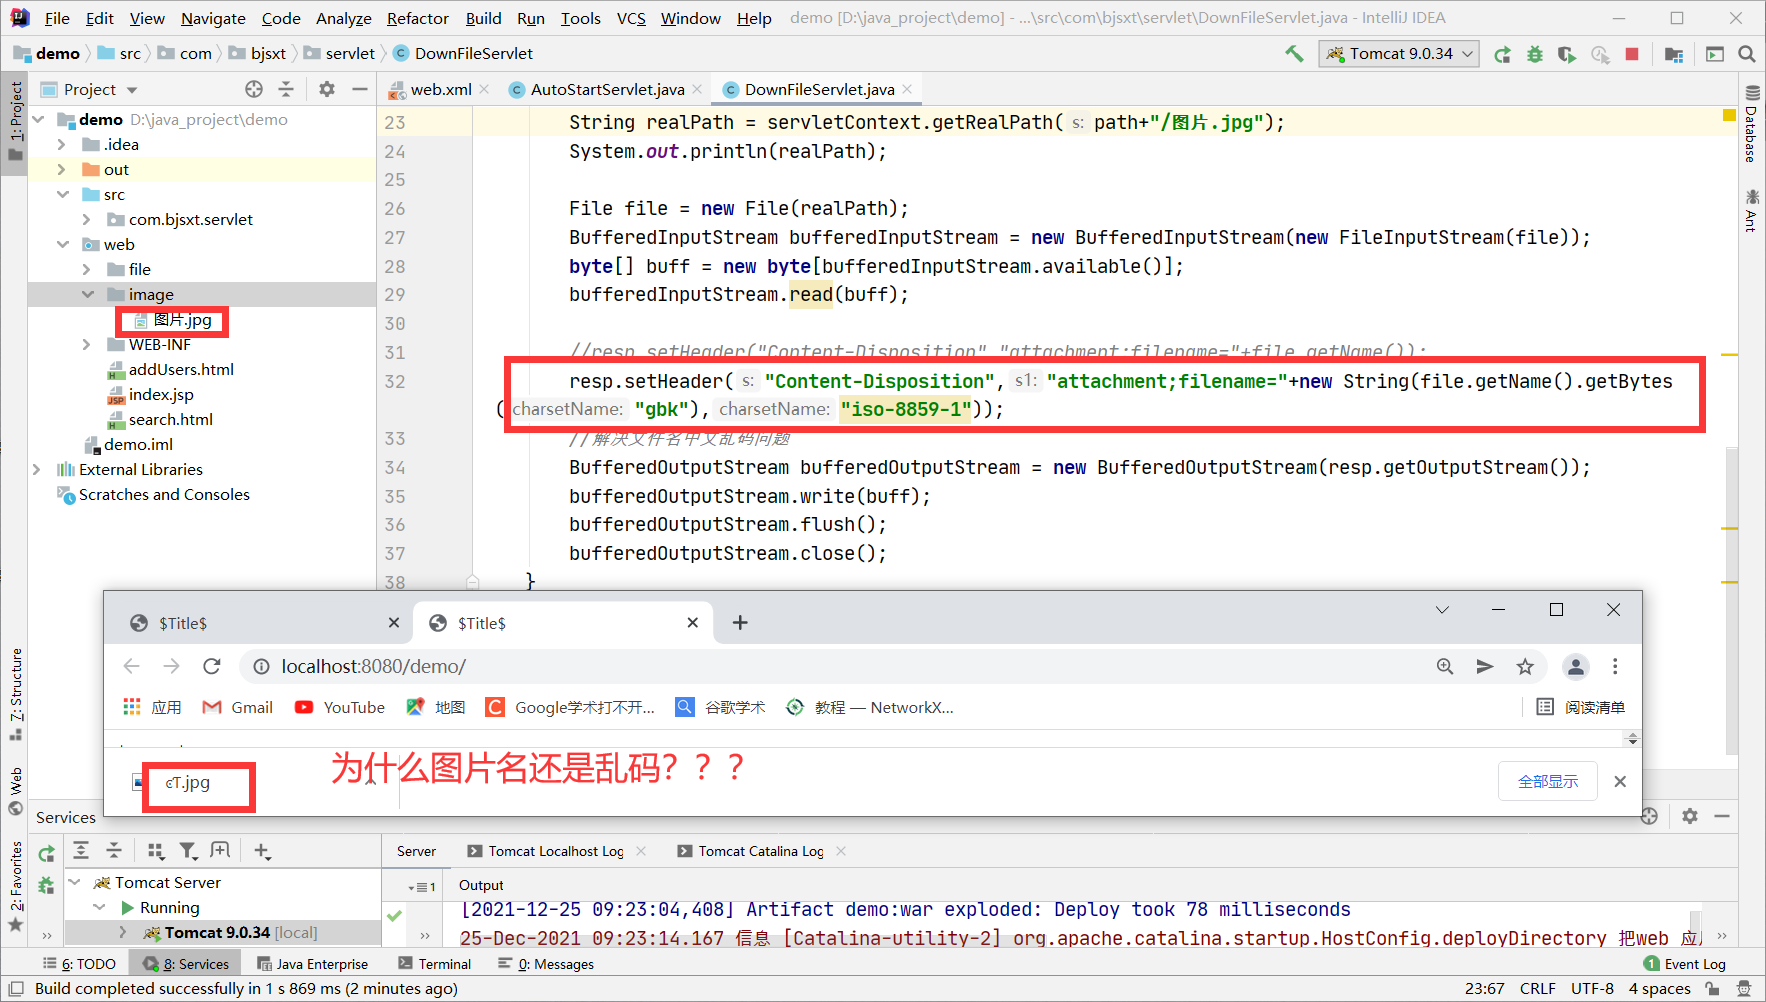This screenshot has height=1002, width=1766.
Task: Collapse the image folder
Action: [88, 294]
